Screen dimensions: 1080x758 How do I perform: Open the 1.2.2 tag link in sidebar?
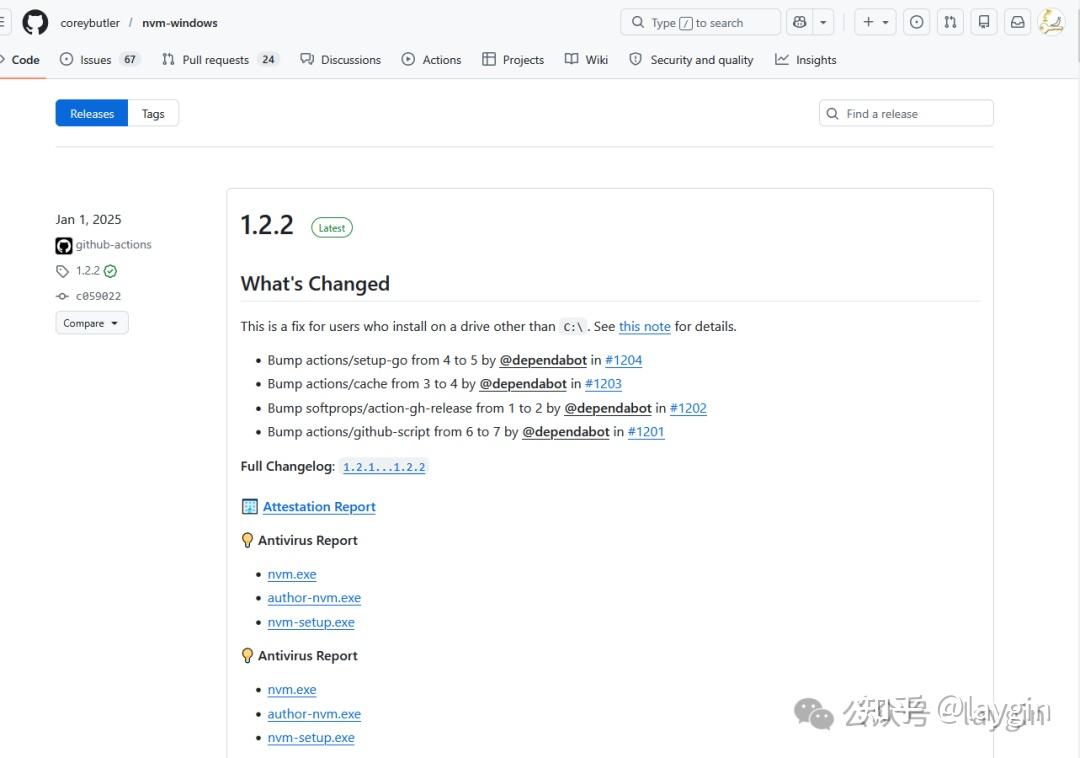click(87, 271)
